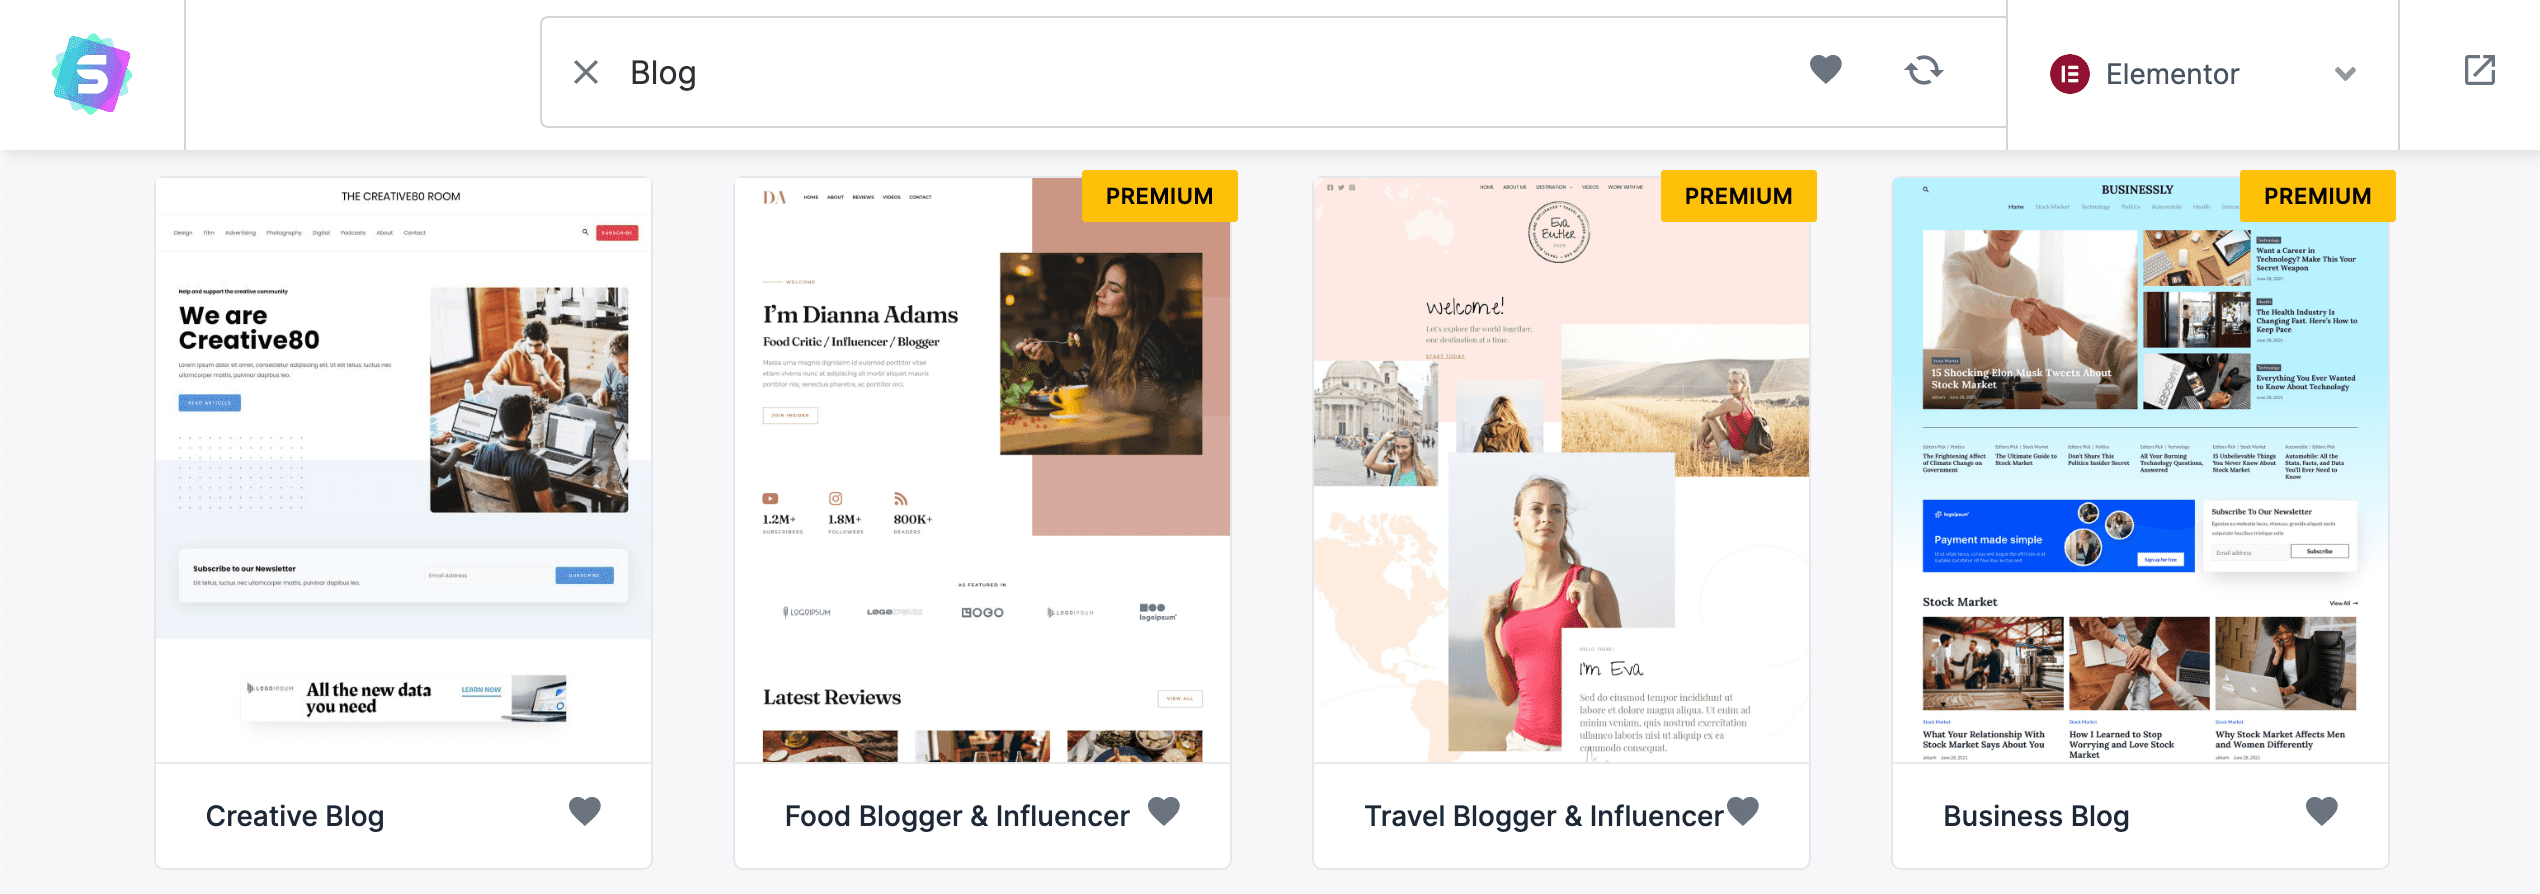Open the Travel Blogger template thumbnail
This screenshot has height=894, width=2540.
tap(1562, 470)
